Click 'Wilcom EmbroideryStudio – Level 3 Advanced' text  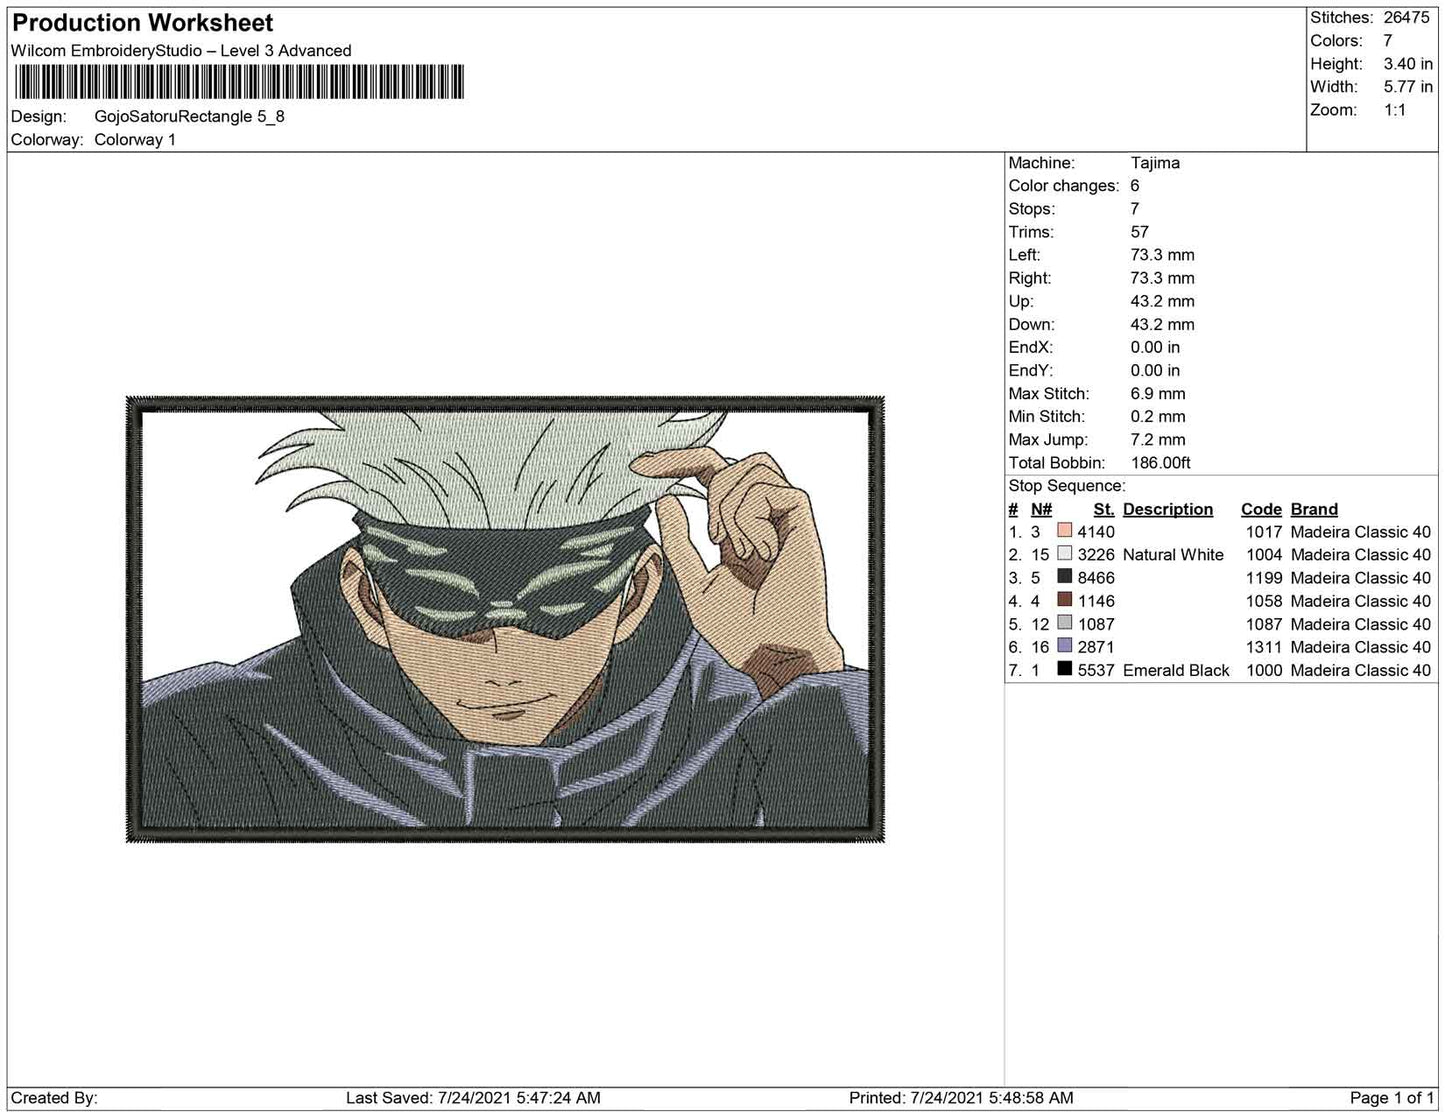tap(181, 50)
